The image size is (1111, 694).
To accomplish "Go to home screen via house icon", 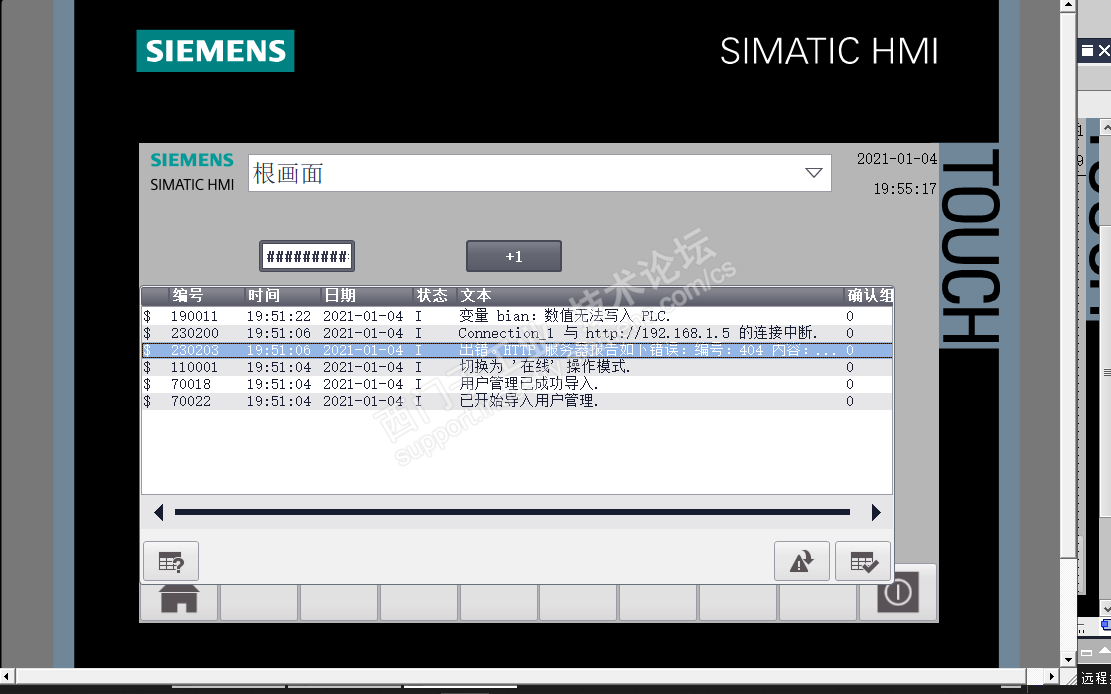I will [179, 601].
